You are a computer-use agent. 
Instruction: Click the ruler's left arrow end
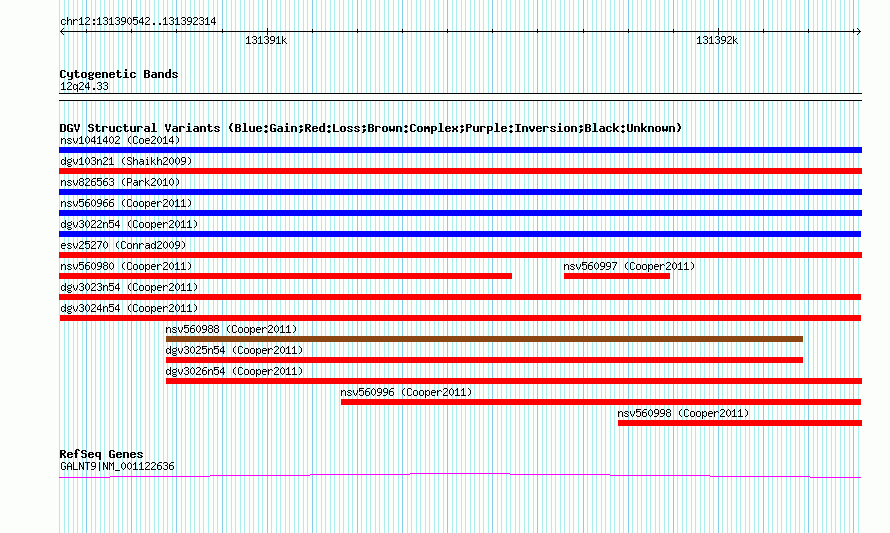62,31
